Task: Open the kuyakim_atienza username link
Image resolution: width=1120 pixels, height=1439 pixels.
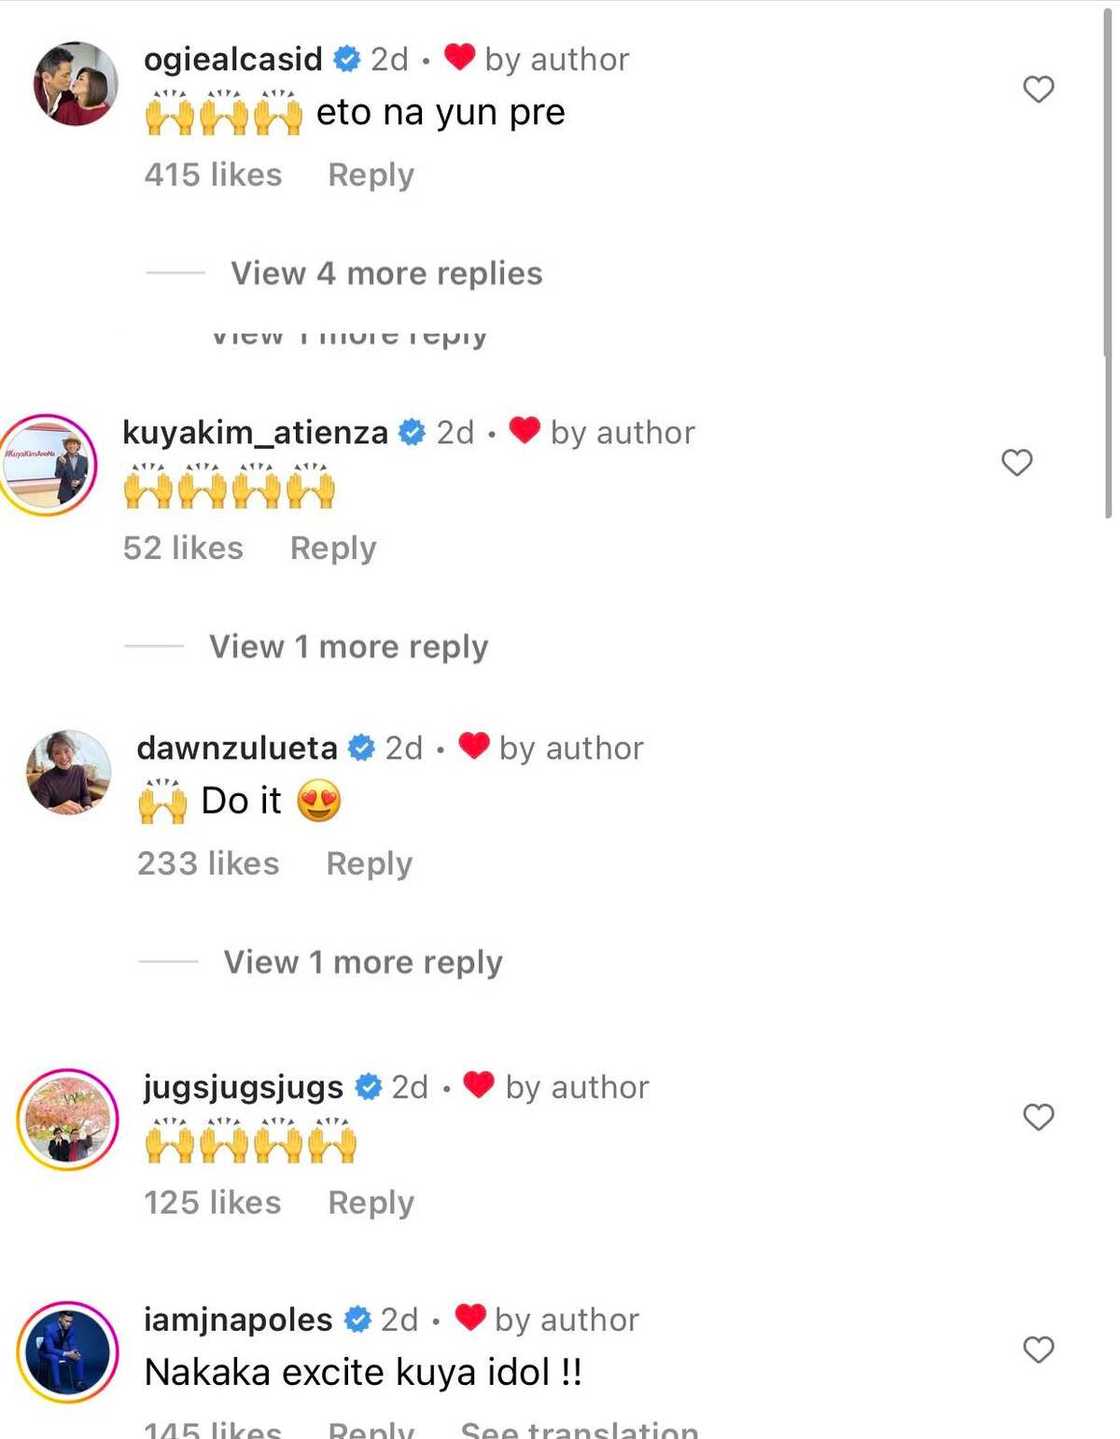Action: pos(255,432)
